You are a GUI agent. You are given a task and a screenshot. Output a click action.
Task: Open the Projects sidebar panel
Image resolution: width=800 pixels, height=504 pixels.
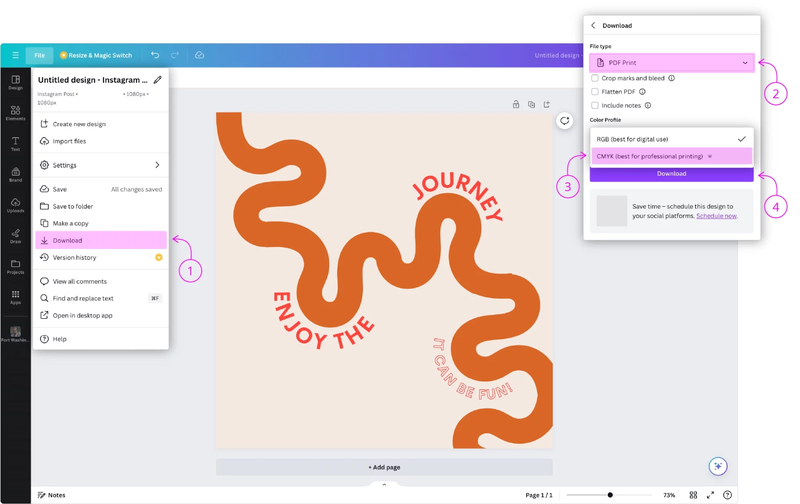coord(15,266)
